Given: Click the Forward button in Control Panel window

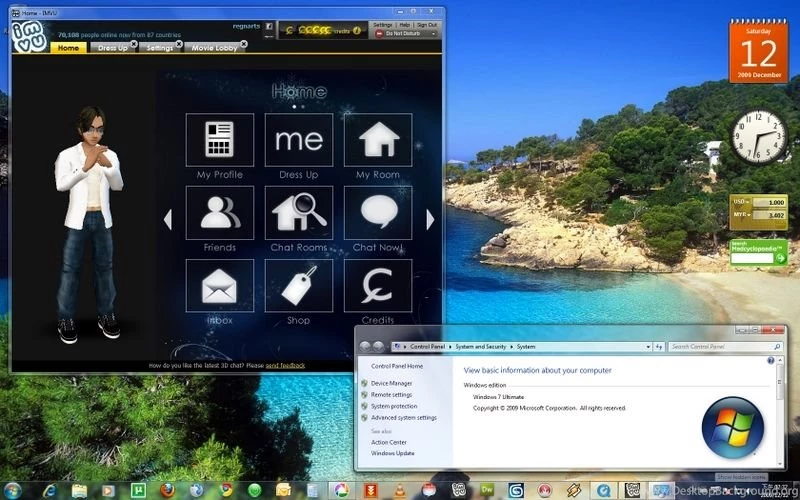Looking at the screenshot, I should coord(378,346).
